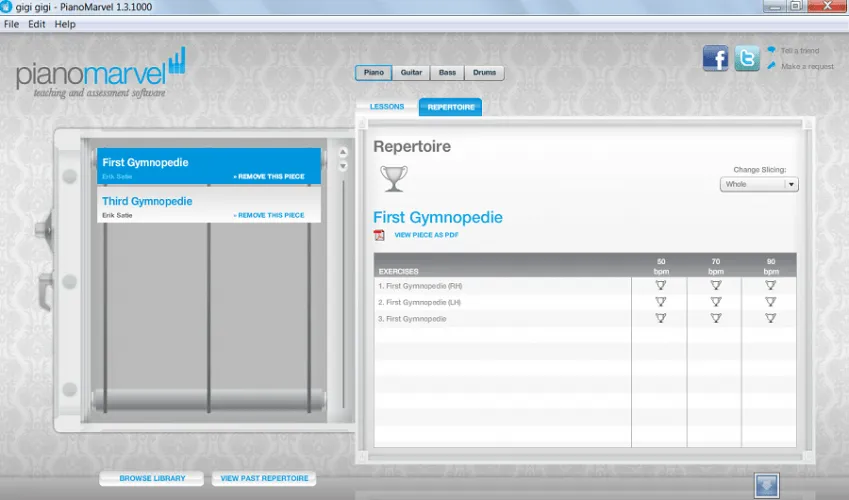The image size is (849, 500).
Task: Click the repertoire list scroll down arrow
Action: (343, 166)
